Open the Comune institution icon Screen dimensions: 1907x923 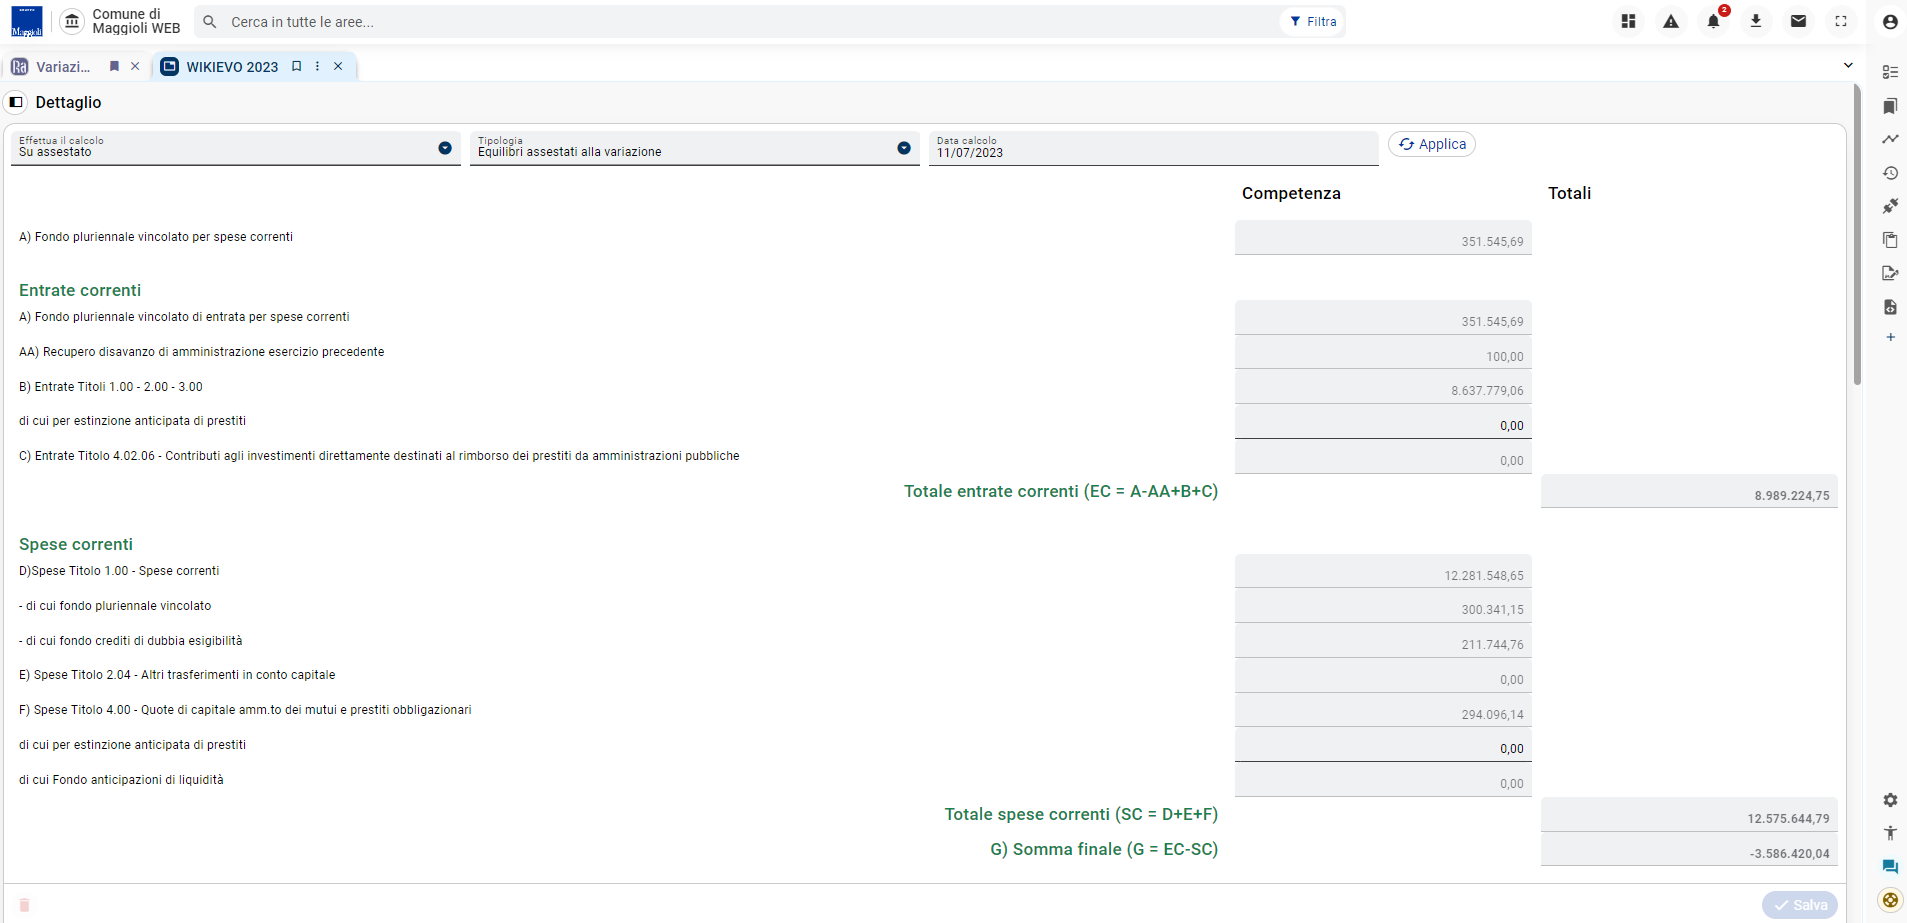pyautogui.click(x=72, y=21)
